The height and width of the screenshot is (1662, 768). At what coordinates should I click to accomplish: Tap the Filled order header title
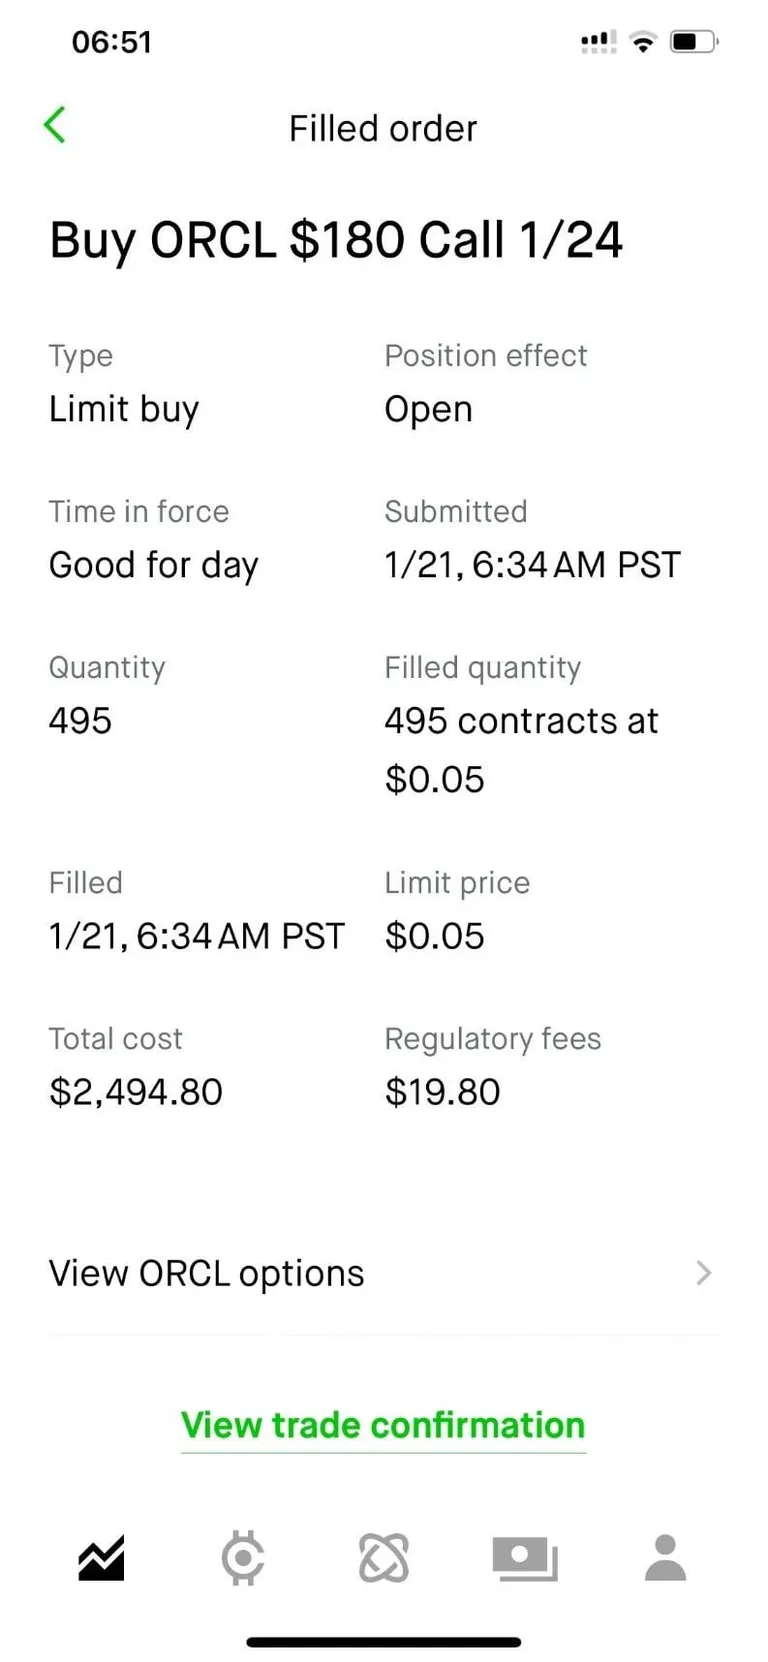tap(383, 129)
